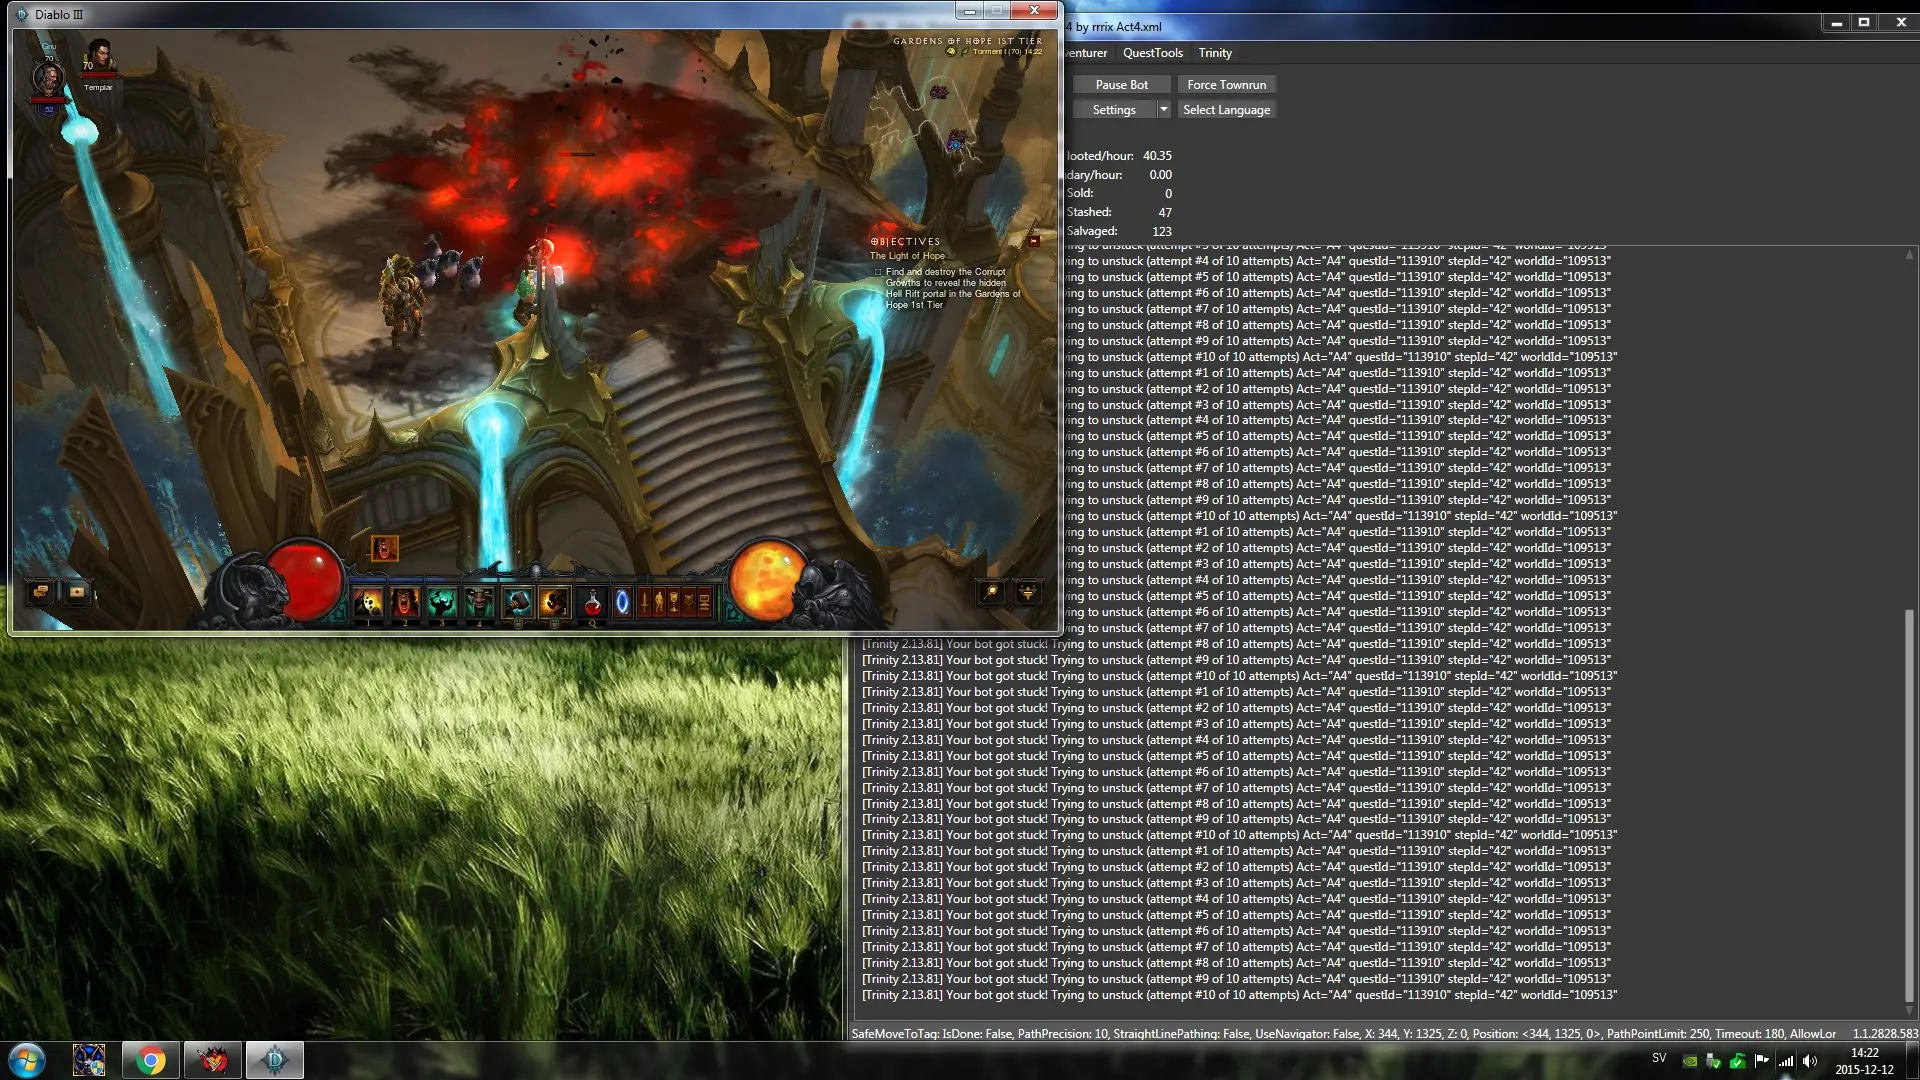Select the left mouse button skill icon

coord(517,602)
